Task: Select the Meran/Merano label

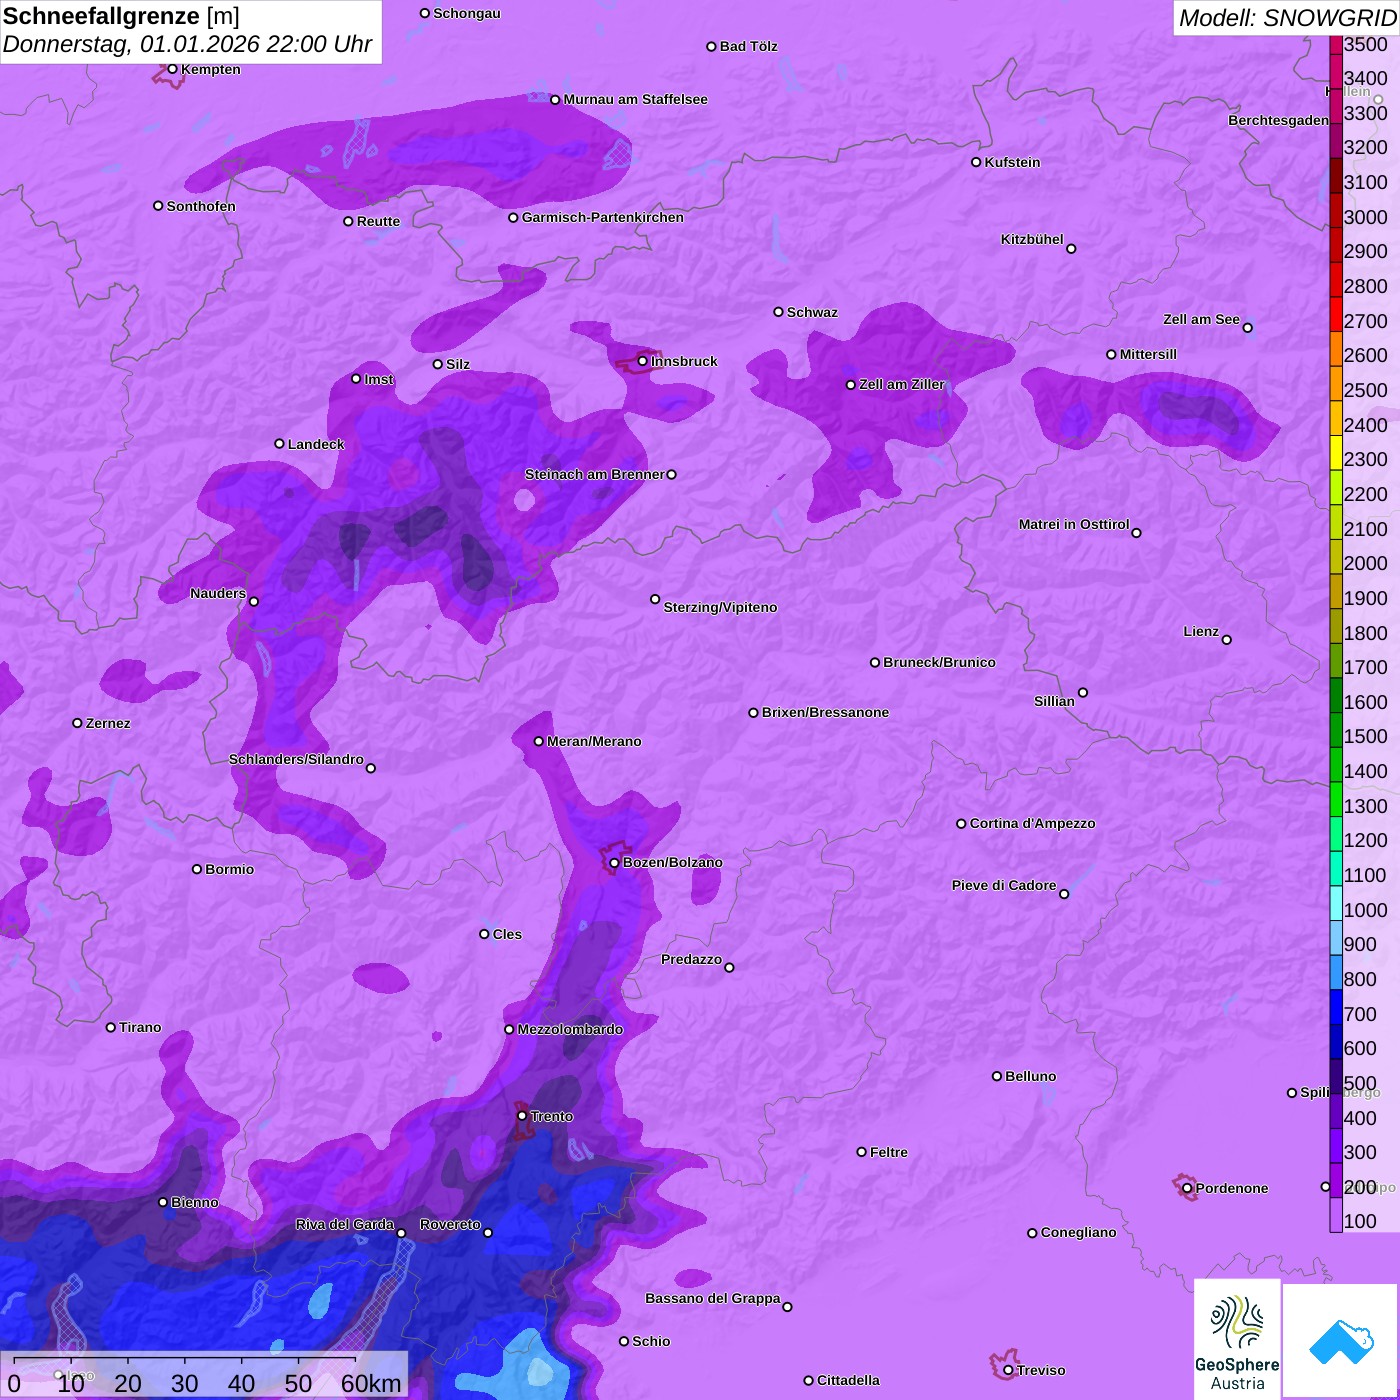Action: point(595,741)
